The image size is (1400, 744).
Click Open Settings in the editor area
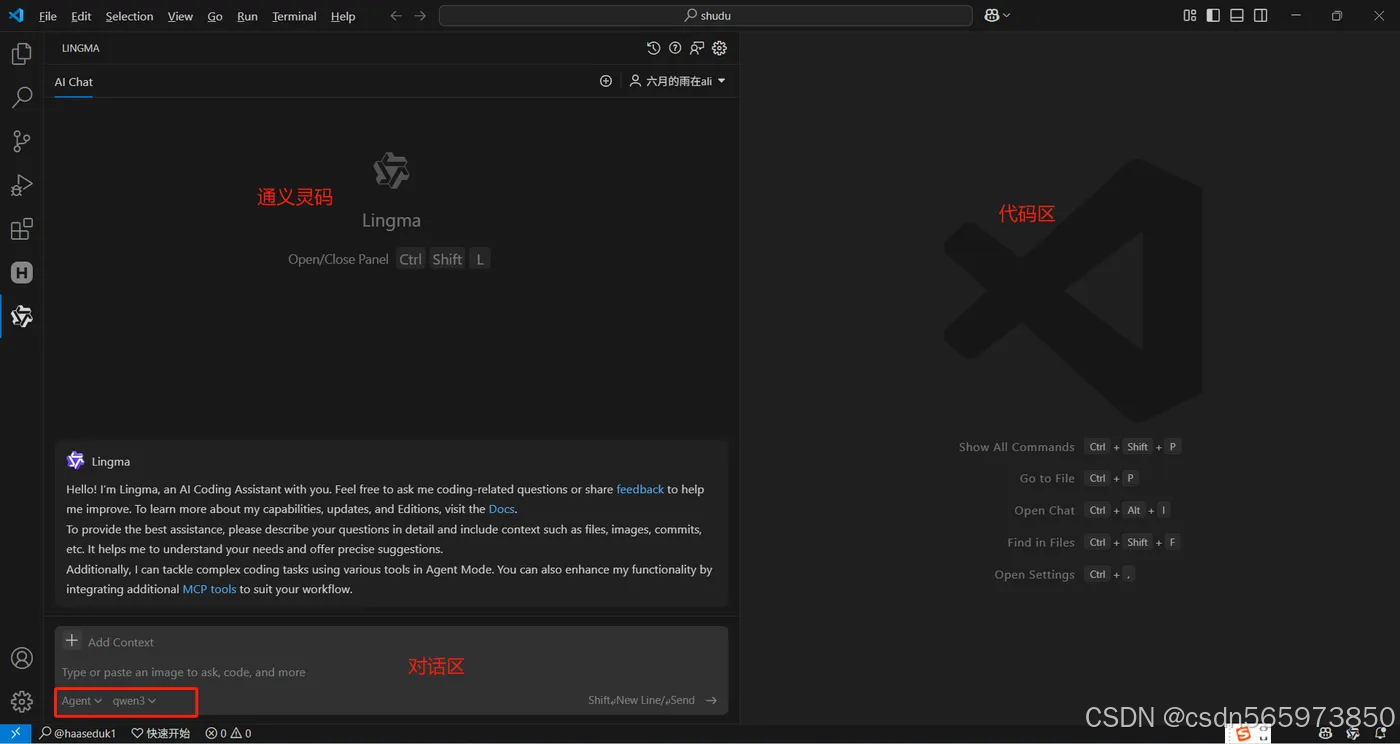tap(1034, 575)
